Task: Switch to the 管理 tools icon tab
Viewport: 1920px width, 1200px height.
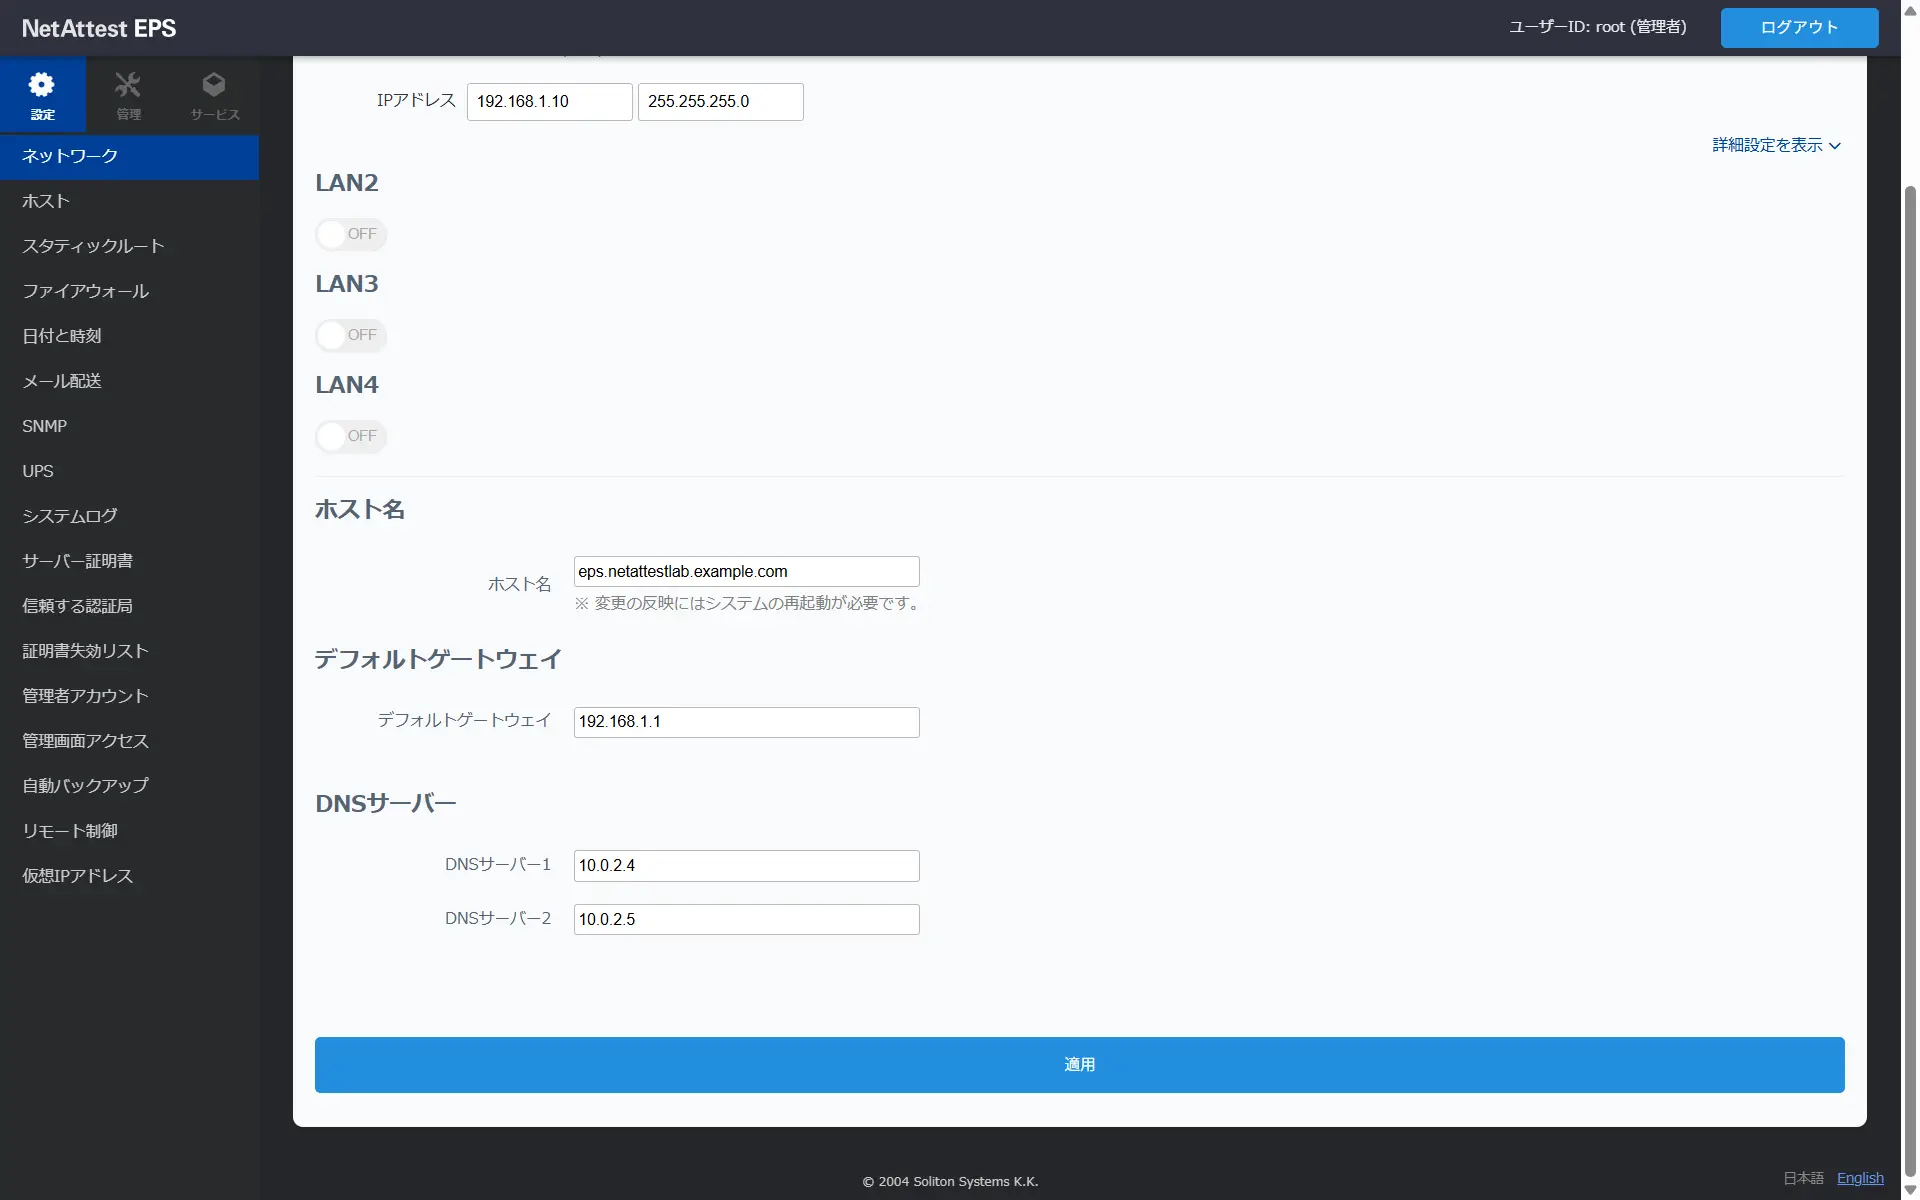Action: [128, 95]
